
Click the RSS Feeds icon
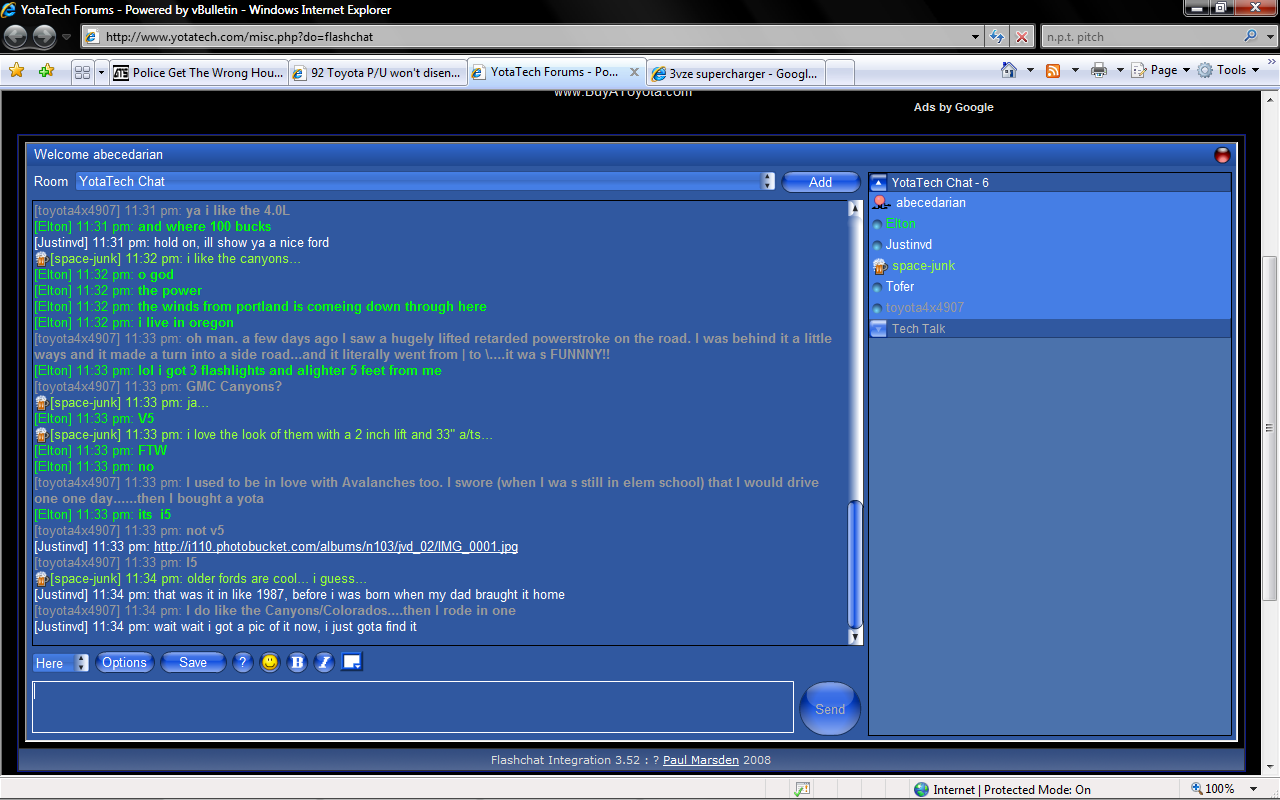point(1053,70)
